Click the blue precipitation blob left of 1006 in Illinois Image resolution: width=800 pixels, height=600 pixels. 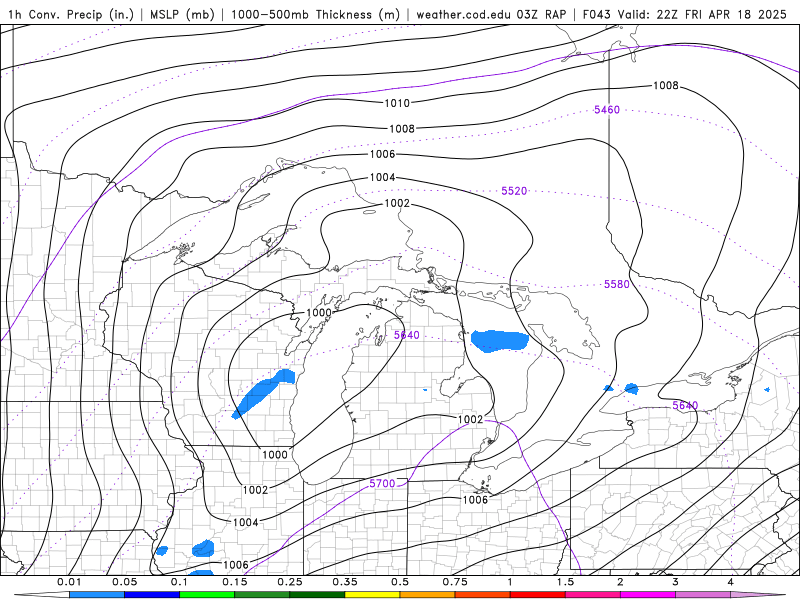[203, 548]
